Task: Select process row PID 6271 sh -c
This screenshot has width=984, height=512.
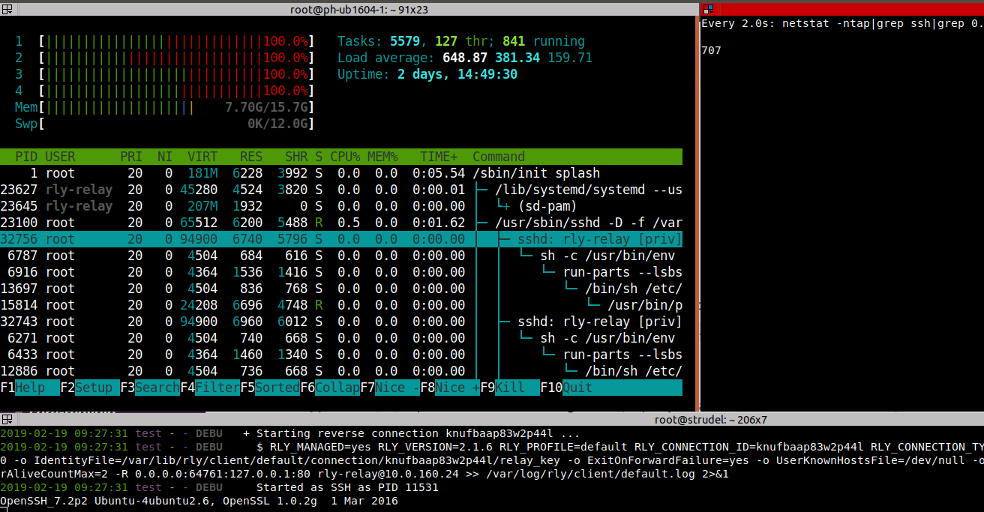Action: pos(341,338)
